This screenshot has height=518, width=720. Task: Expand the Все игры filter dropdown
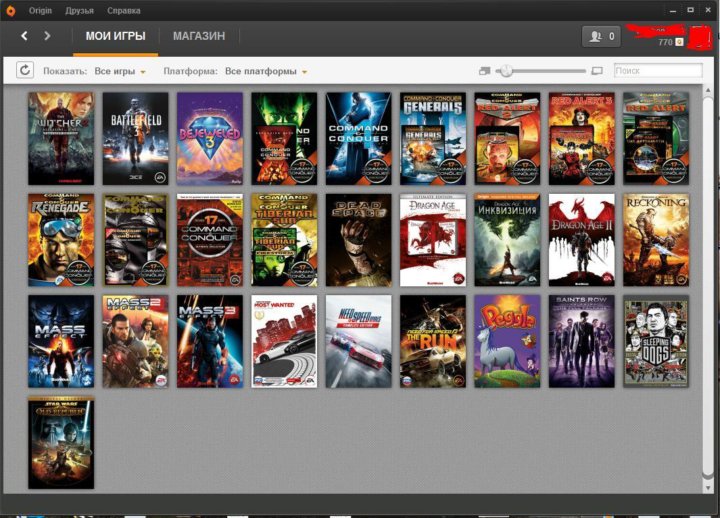tap(120, 72)
